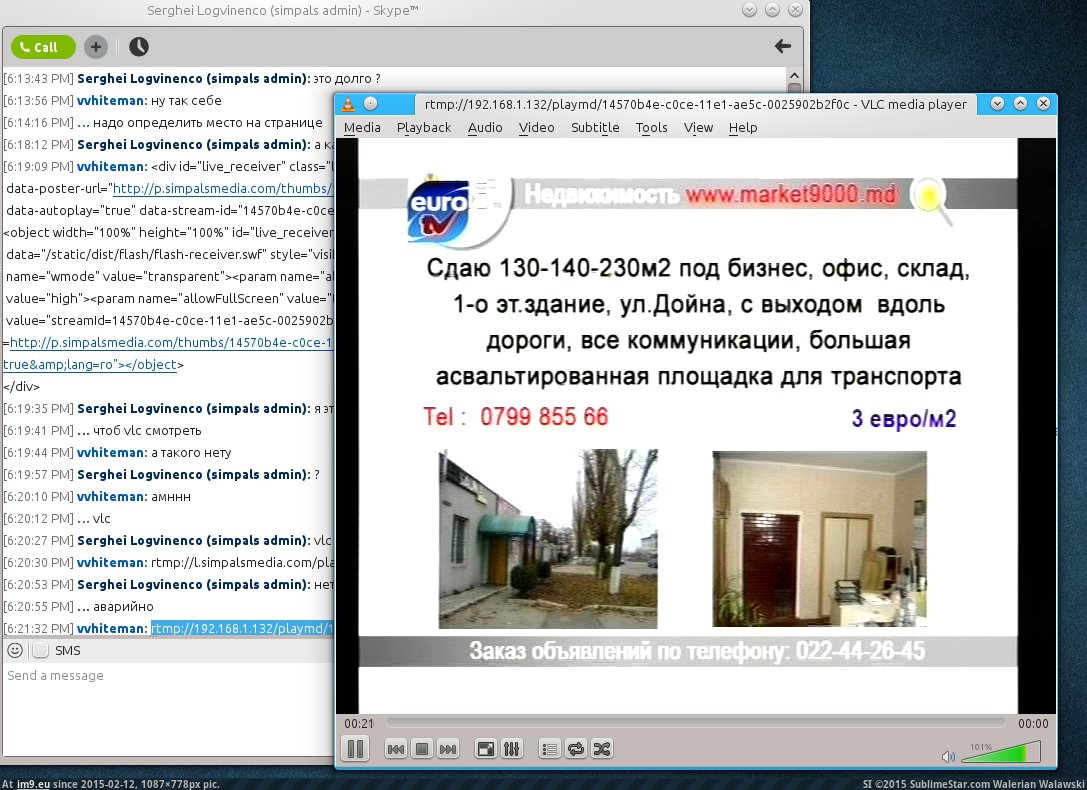Stop the VLC playback
The height and width of the screenshot is (790, 1087).
click(422, 749)
